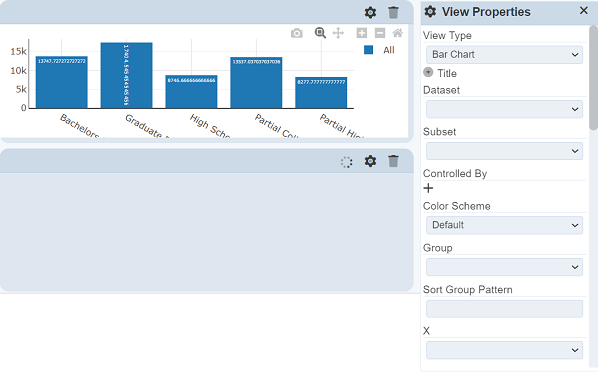Zoom in with the plus plot icon
This screenshot has height=373, width=598.
click(362, 33)
